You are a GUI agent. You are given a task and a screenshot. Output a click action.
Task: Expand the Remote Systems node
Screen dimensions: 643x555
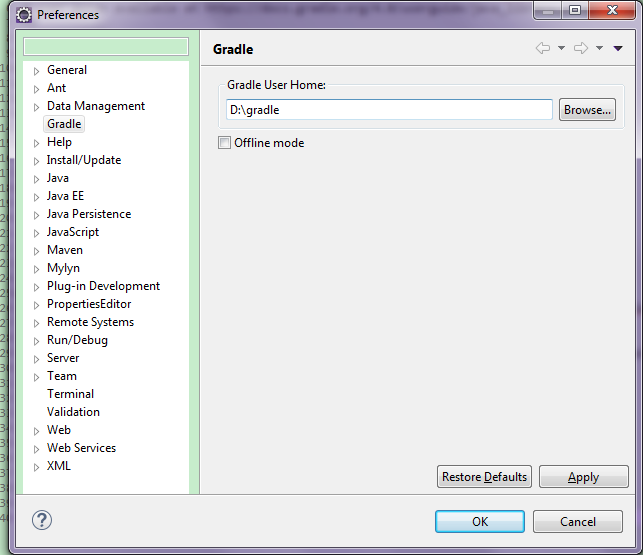pyautogui.click(x=36, y=323)
